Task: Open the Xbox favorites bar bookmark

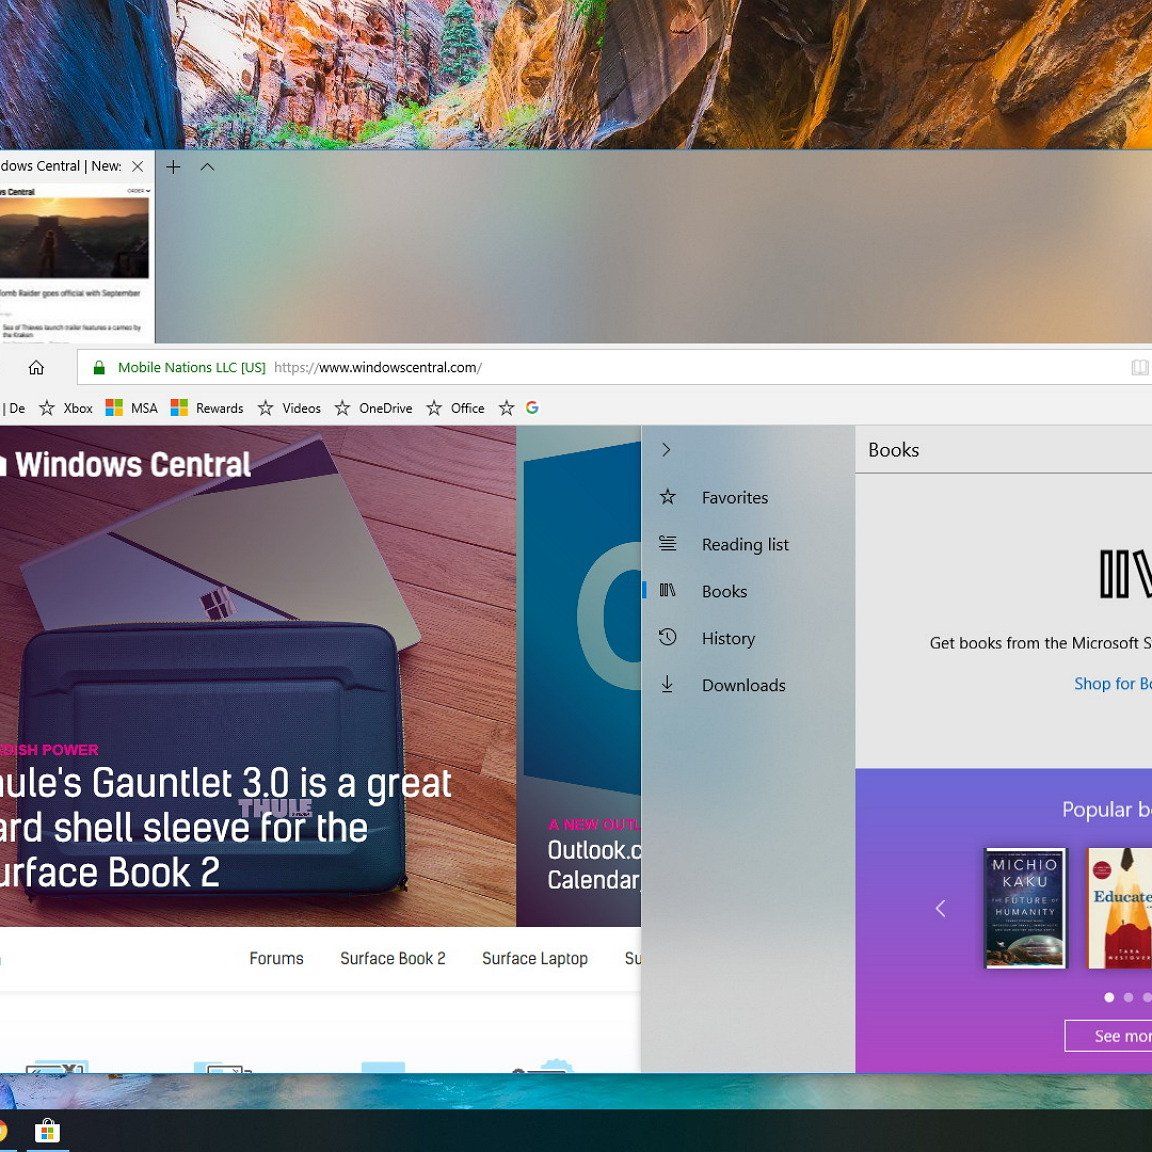Action: click(65, 408)
